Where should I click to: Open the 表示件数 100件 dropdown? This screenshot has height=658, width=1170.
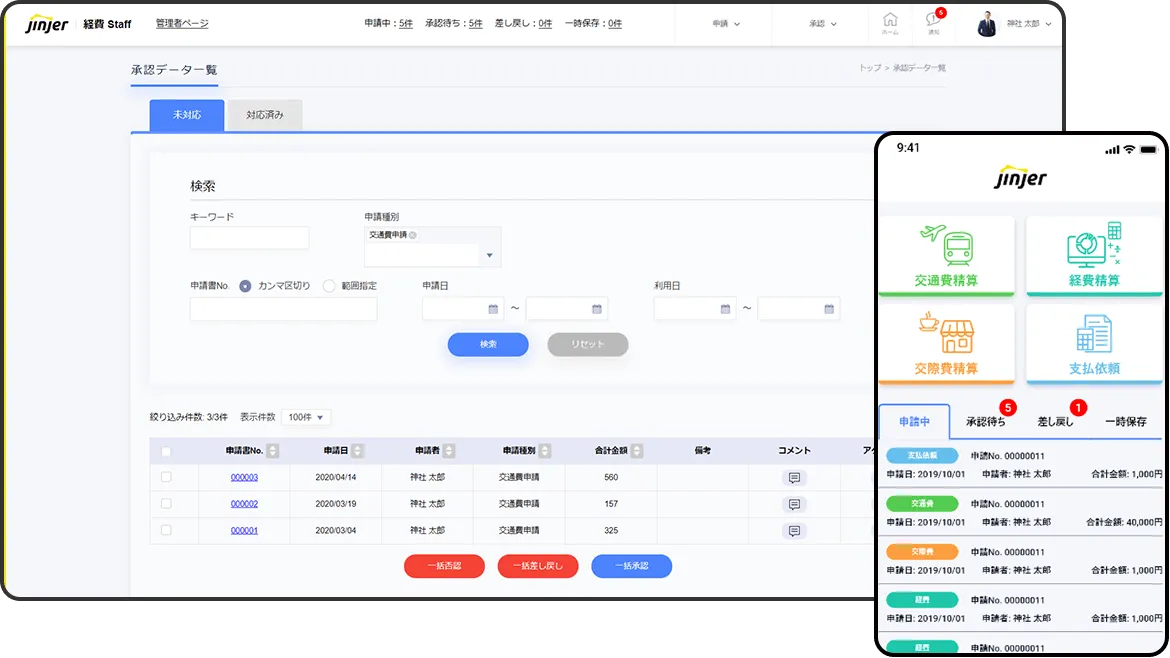coord(306,417)
